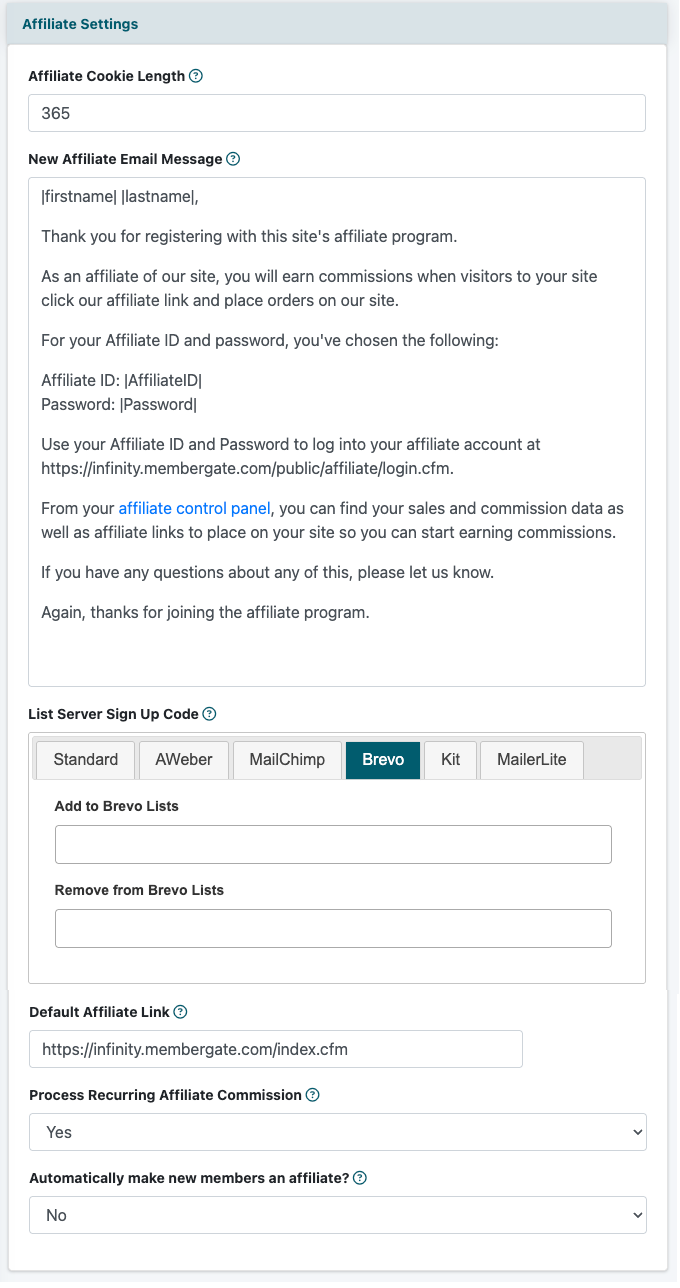Image resolution: width=680 pixels, height=1288 pixels.
Task: Open Process Recurring Affiliate Commission dropdown
Action: tap(337, 1132)
